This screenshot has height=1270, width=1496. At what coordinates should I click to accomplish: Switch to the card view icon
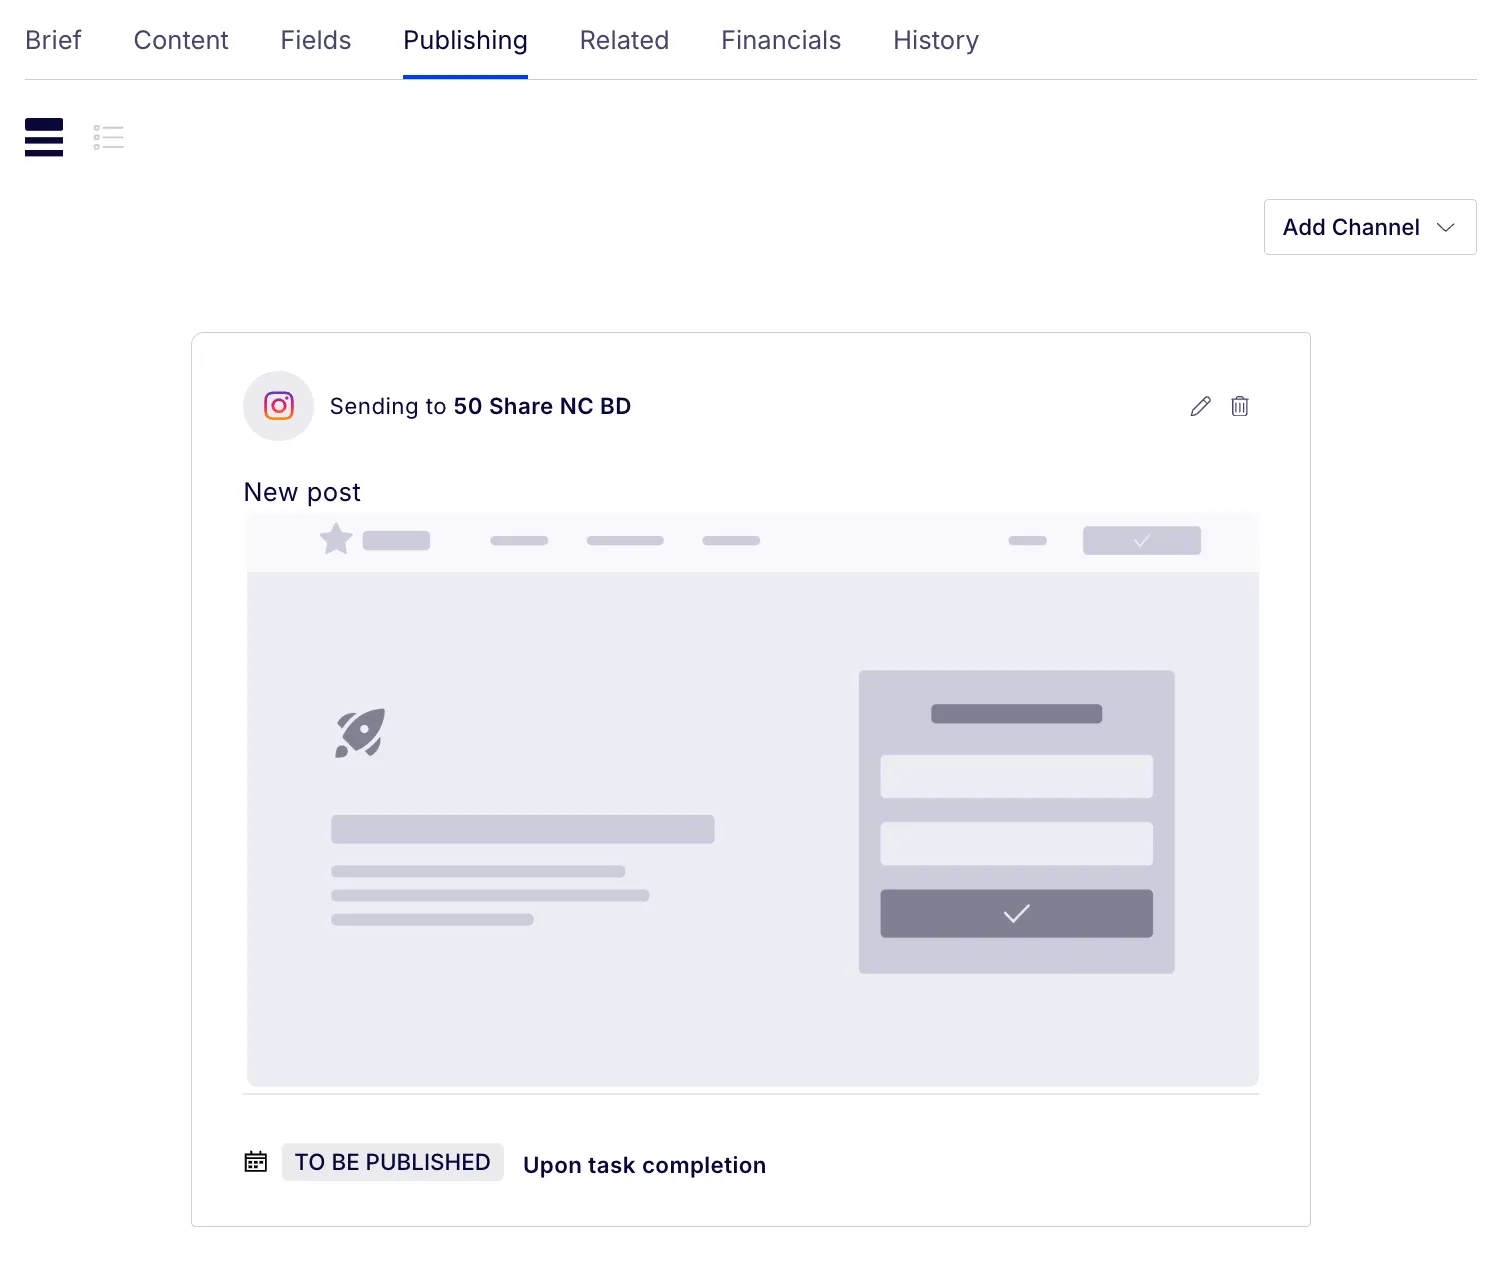(44, 137)
